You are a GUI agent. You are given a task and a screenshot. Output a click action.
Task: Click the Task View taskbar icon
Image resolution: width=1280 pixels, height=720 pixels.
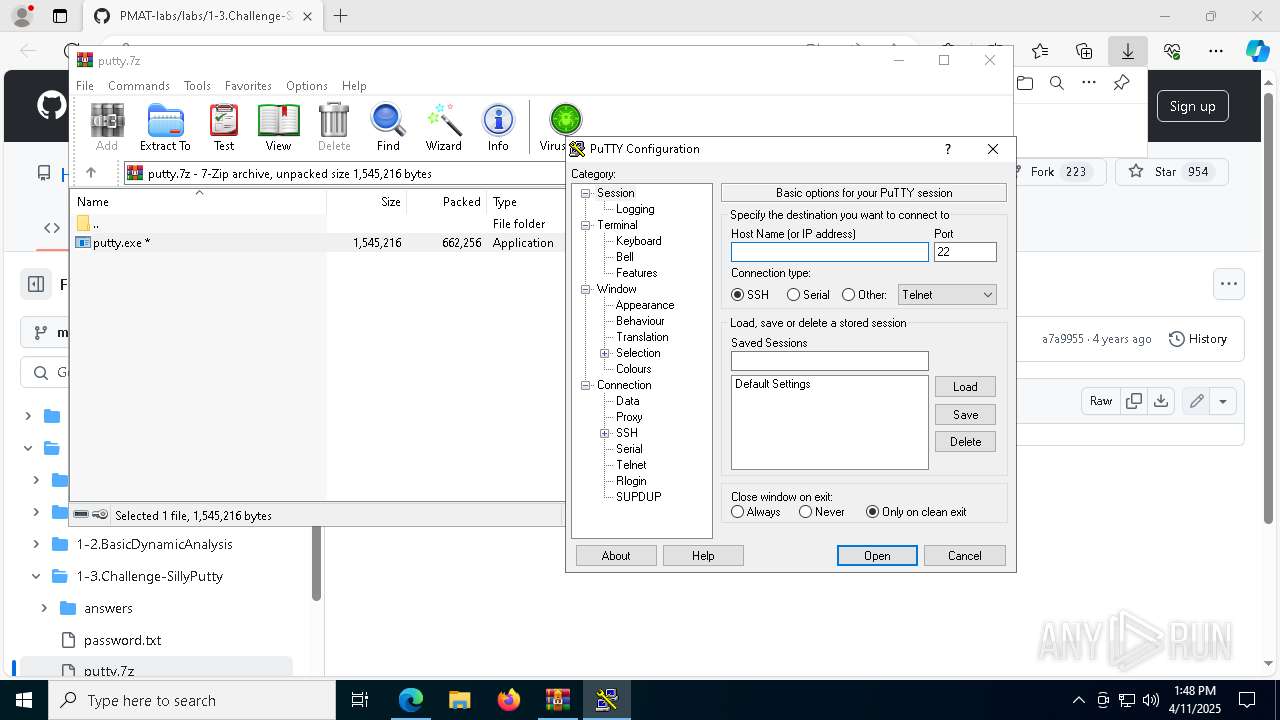pos(360,700)
